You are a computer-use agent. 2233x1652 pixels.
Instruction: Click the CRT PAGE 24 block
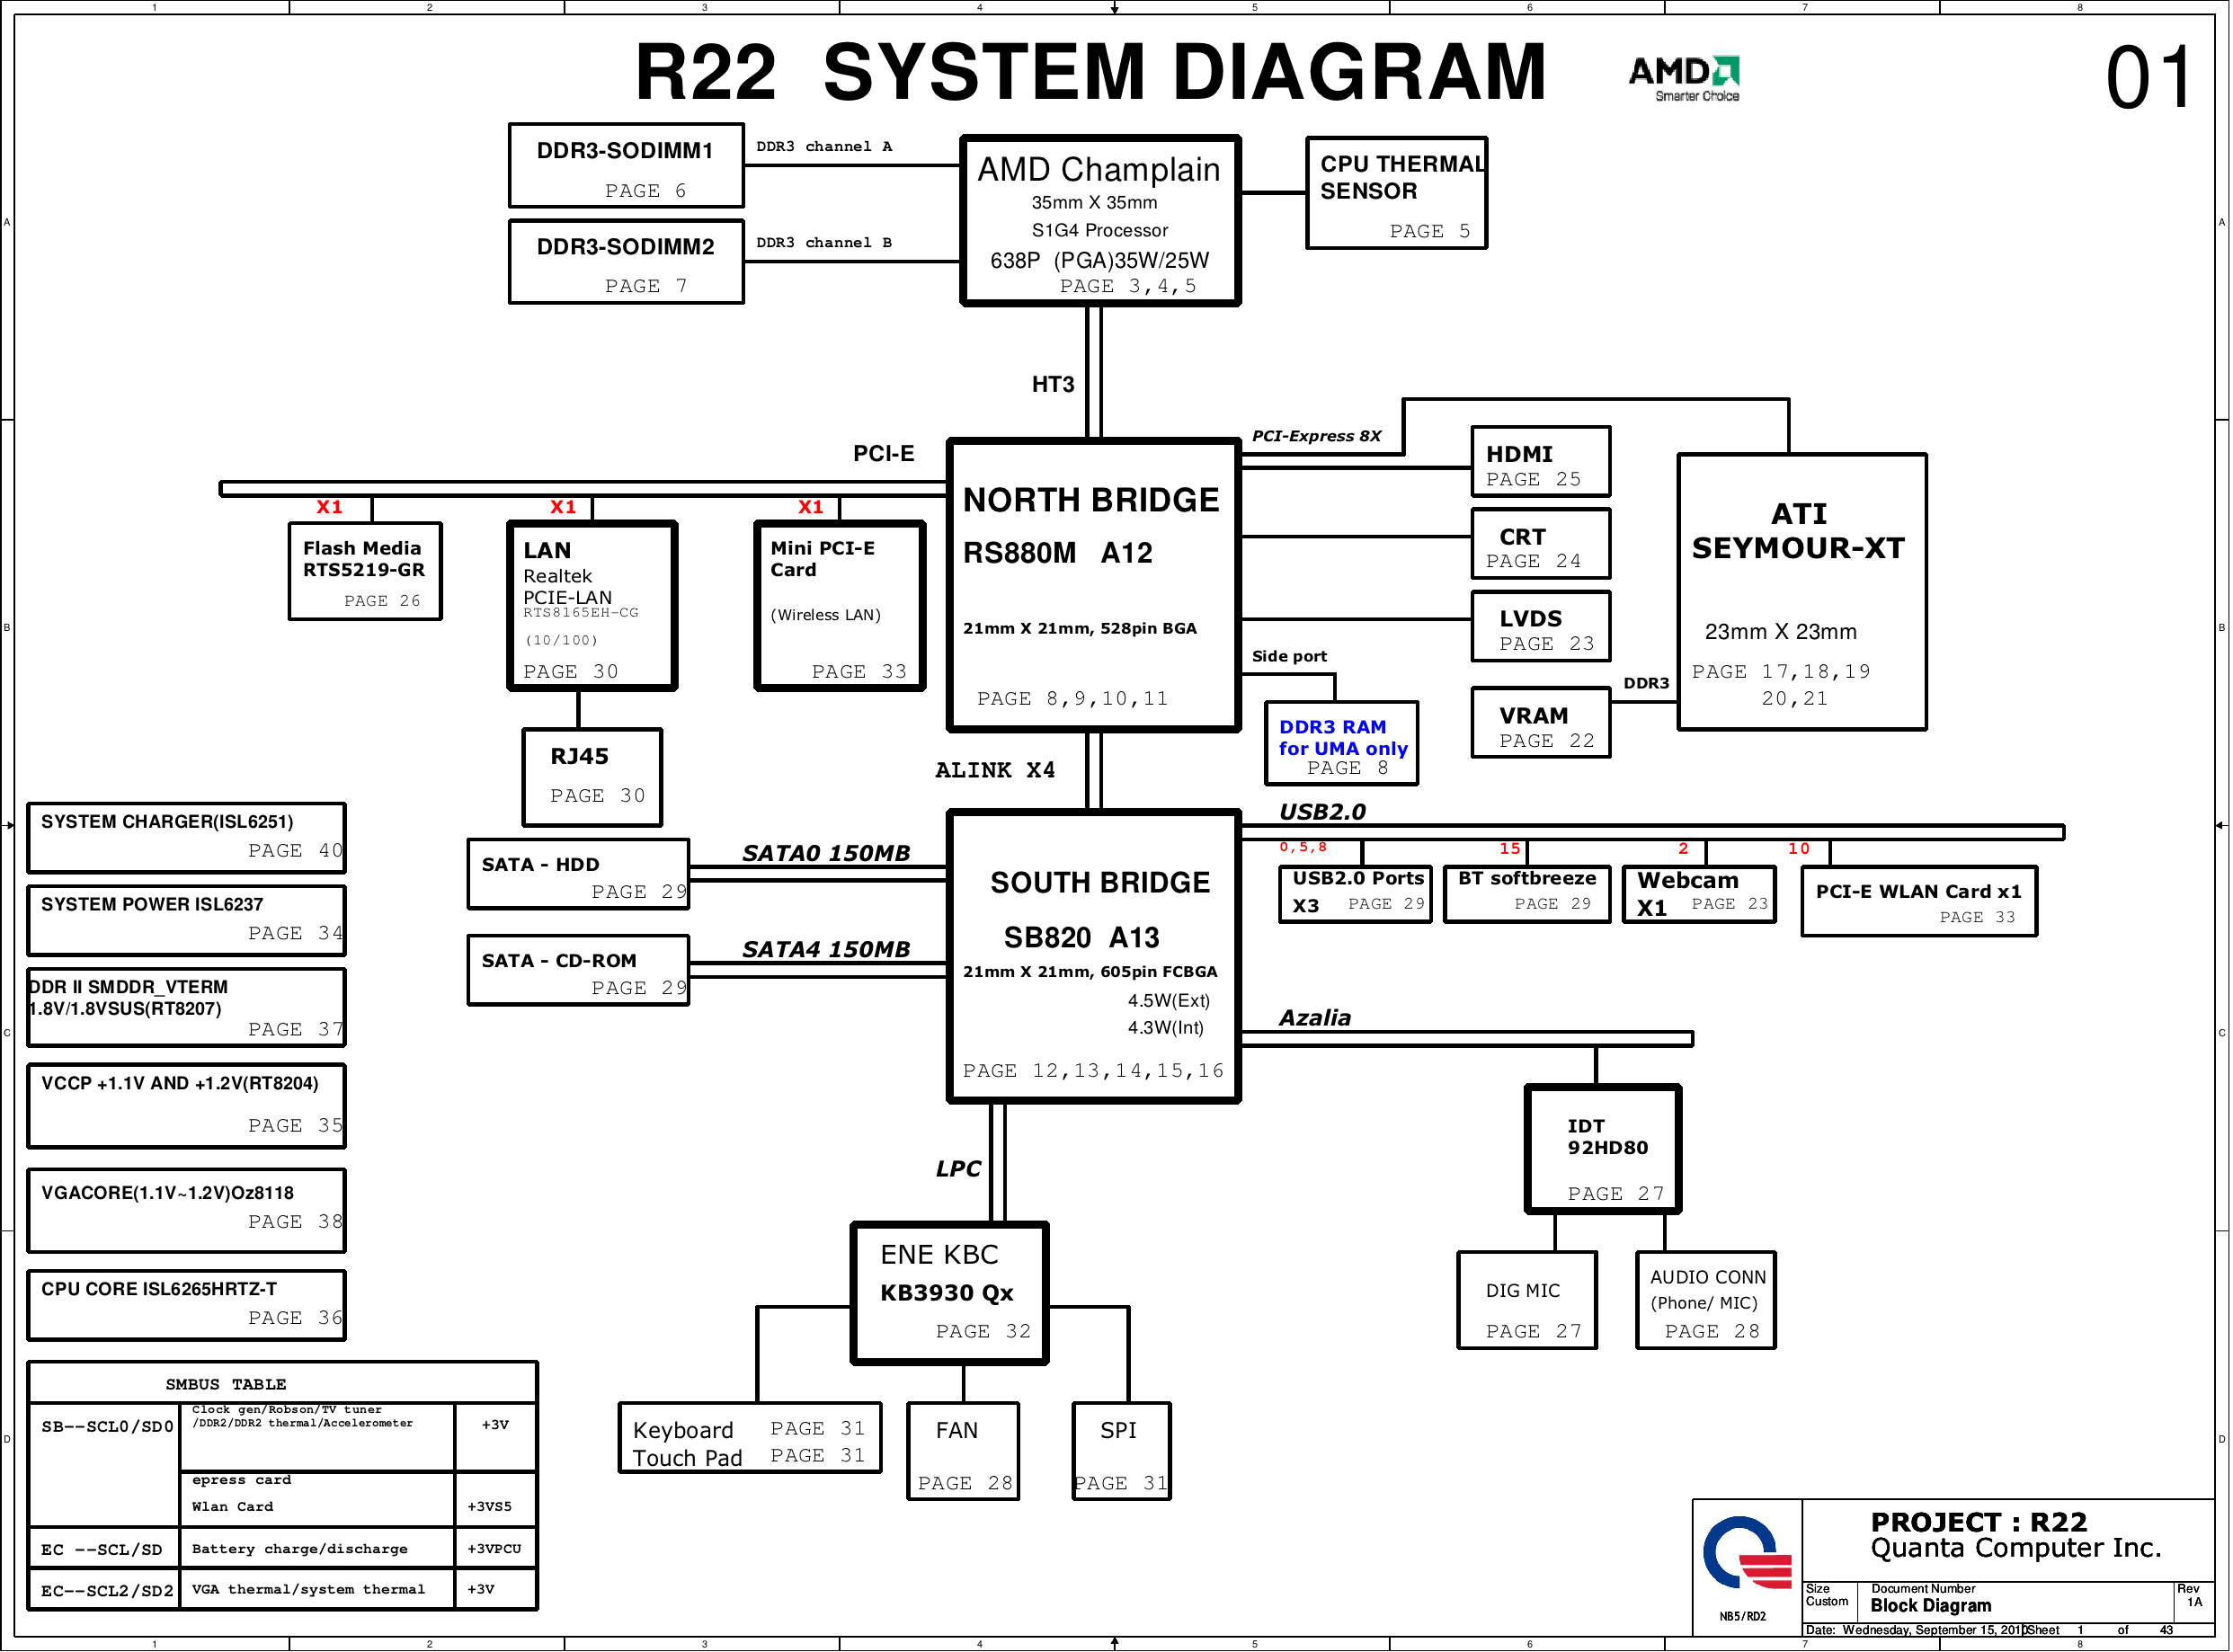pyautogui.click(x=1541, y=544)
